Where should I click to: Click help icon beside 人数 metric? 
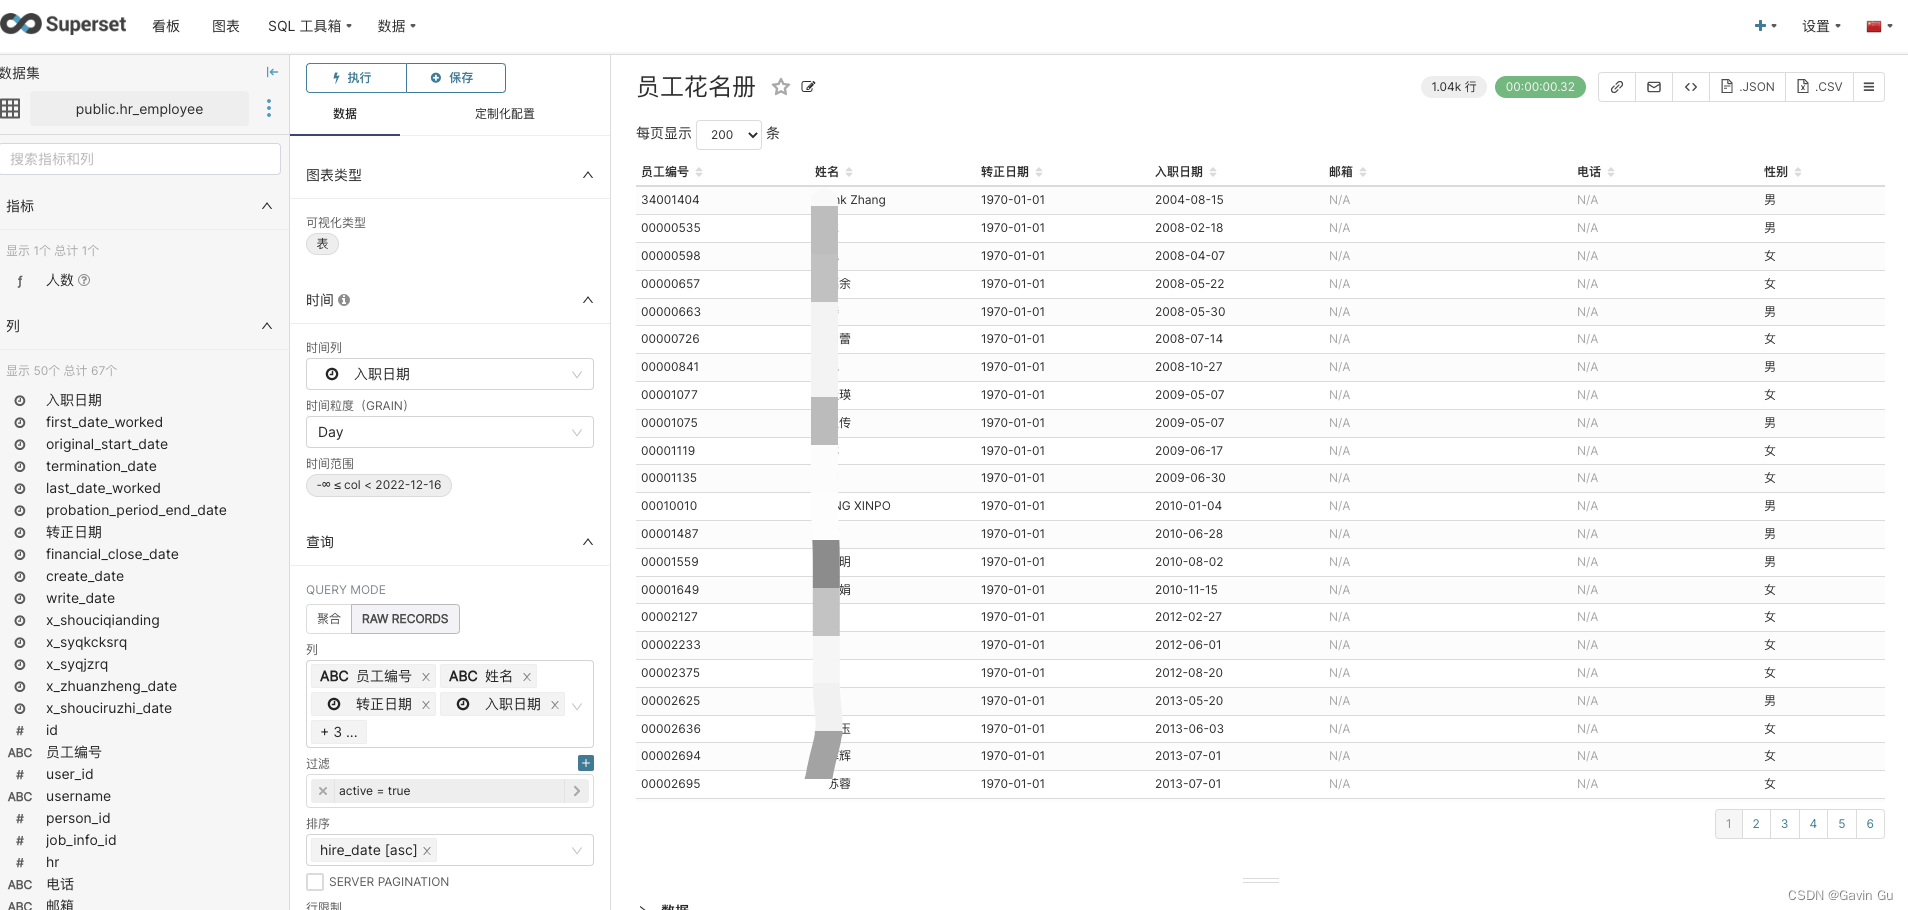(x=84, y=280)
